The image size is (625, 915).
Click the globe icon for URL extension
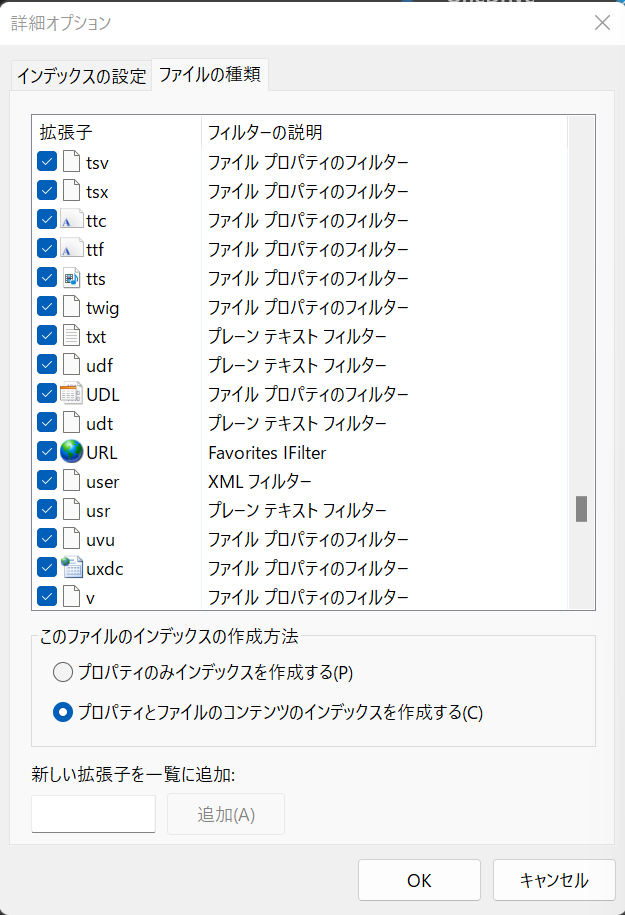71,452
